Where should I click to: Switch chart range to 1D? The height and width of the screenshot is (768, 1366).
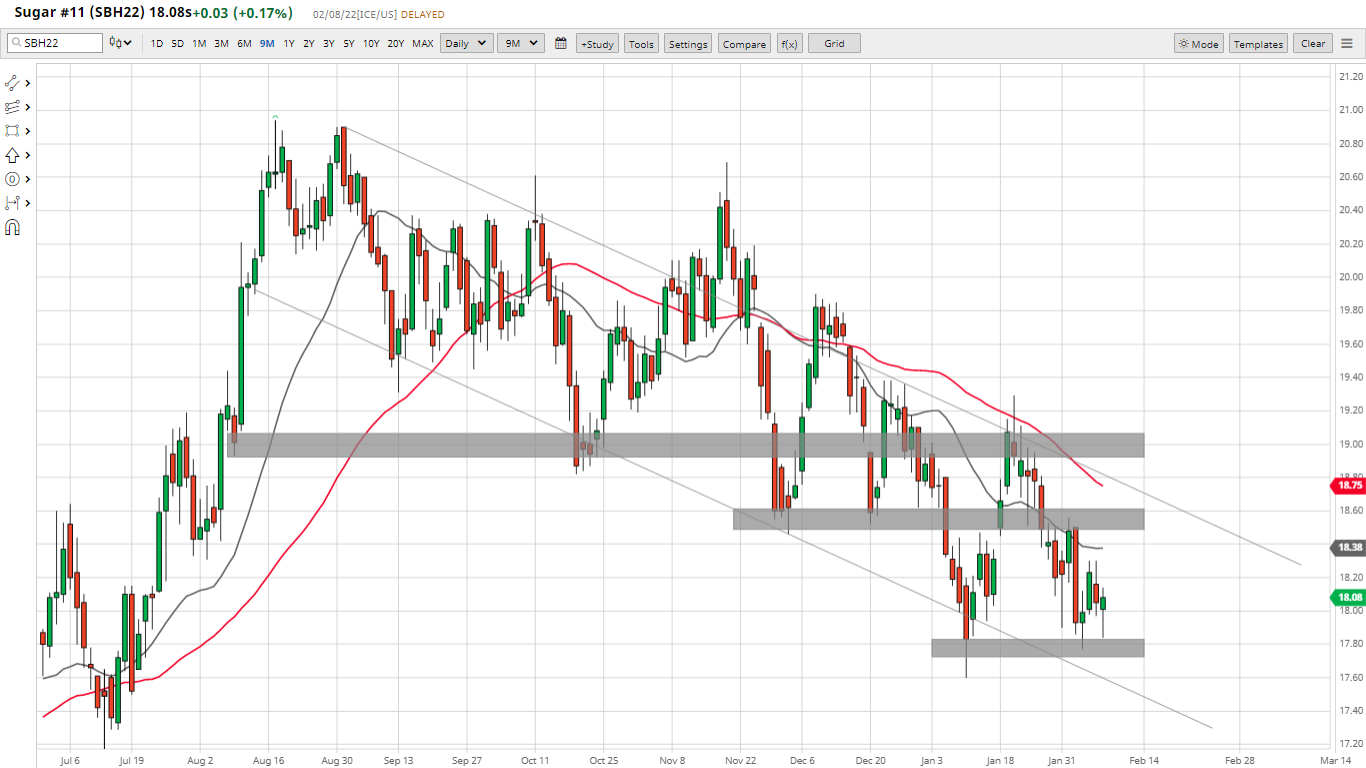157,43
